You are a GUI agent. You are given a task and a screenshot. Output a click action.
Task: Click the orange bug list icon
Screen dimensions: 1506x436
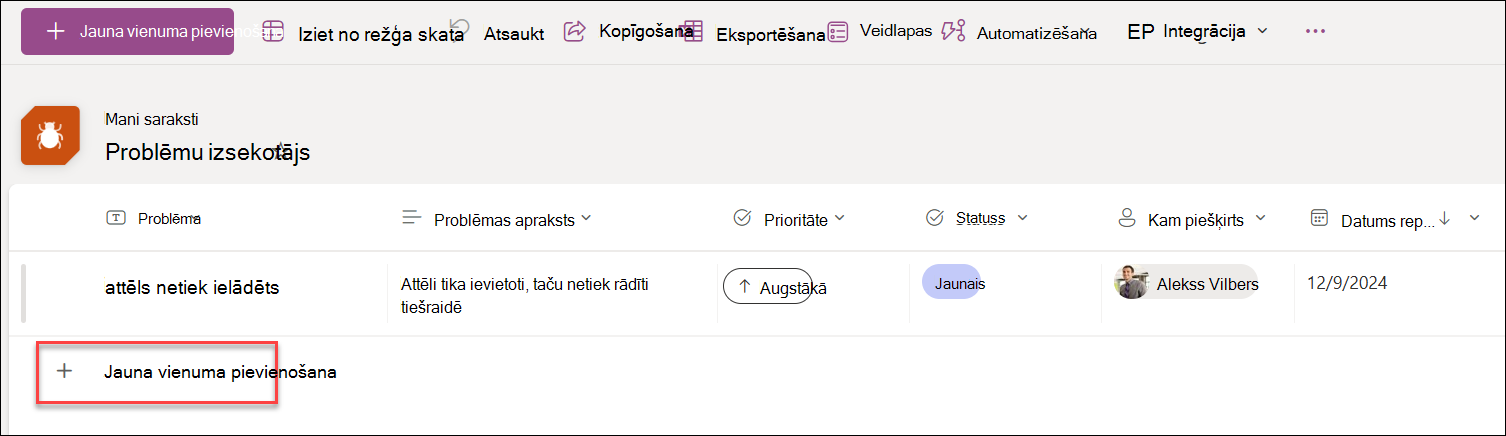[50, 136]
